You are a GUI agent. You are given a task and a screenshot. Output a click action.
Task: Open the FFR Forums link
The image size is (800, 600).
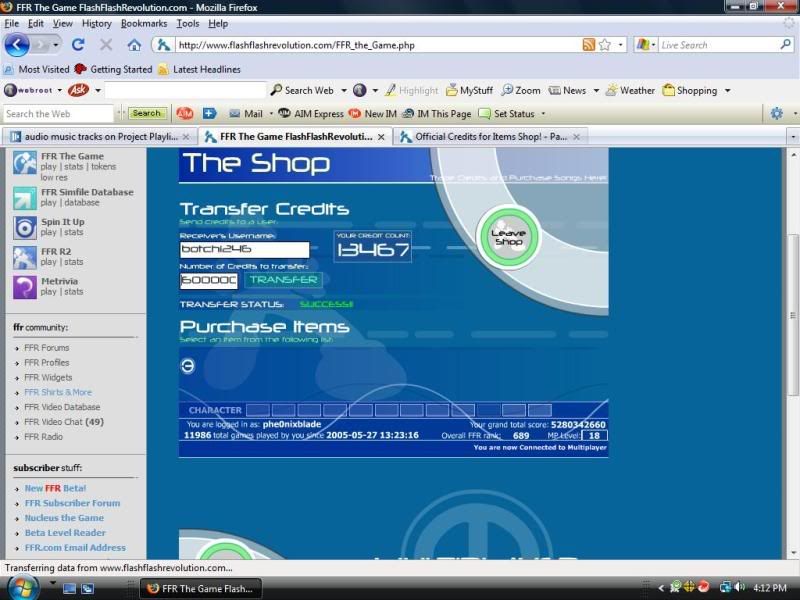47,348
